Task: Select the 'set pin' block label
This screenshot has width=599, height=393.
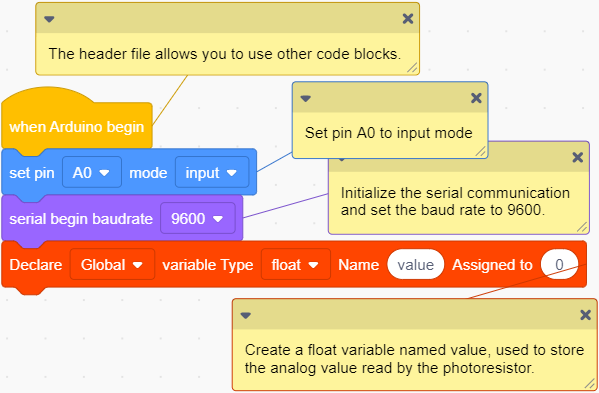Action: (32, 173)
